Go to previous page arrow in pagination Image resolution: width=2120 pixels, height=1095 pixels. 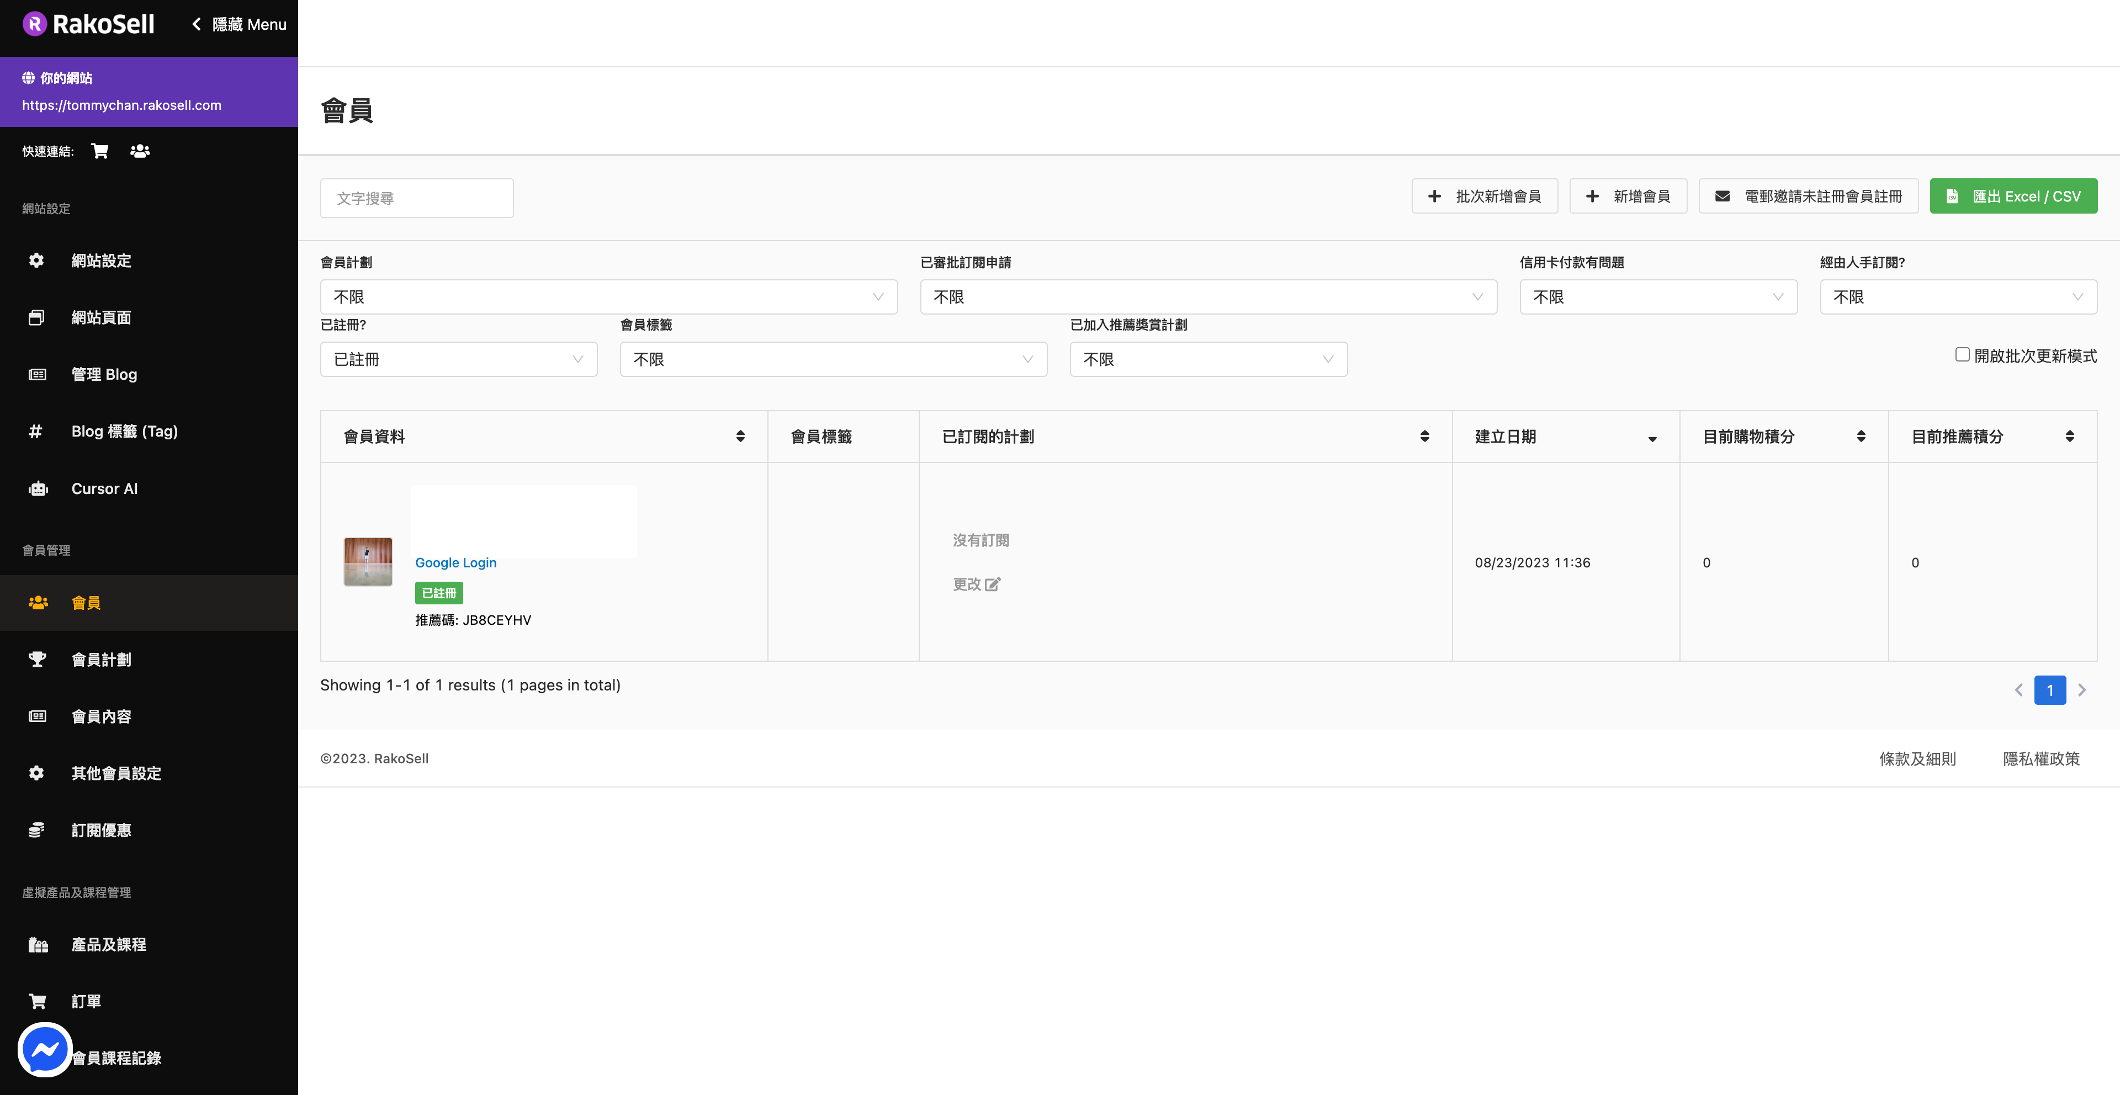(x=2018, y=690)
